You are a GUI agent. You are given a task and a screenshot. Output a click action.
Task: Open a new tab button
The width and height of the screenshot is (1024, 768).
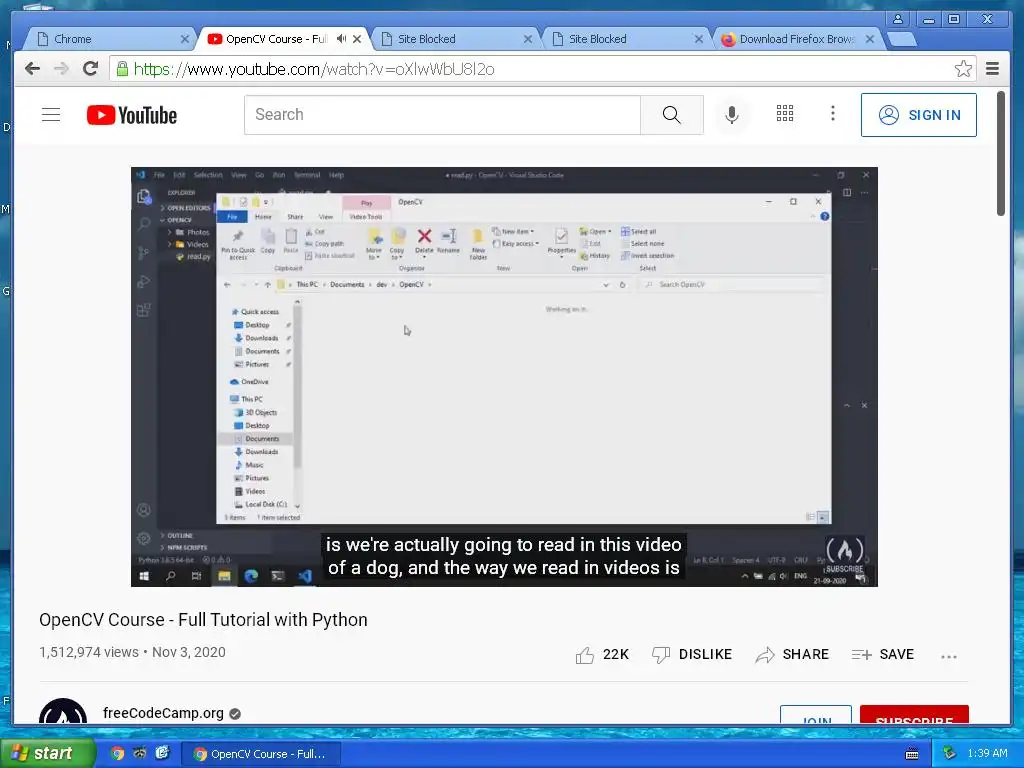click(903, 39)
